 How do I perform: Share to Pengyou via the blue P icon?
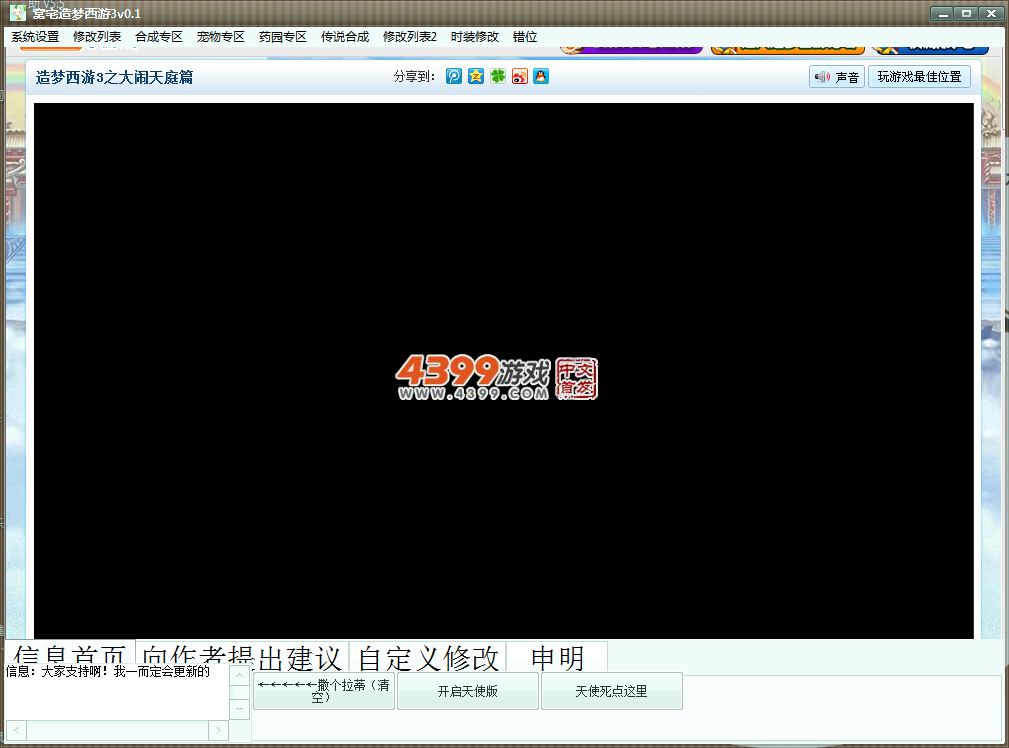(x=454, y=77)
